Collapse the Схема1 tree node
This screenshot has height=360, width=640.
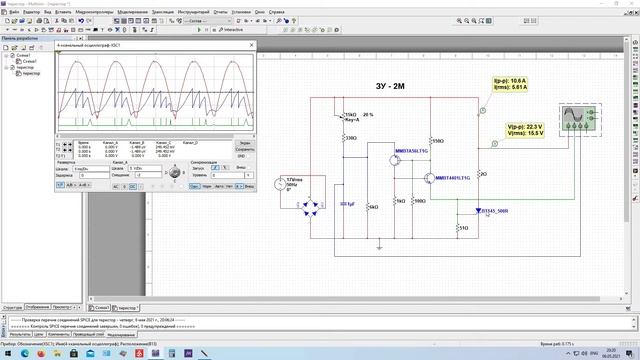click(6, 55)
